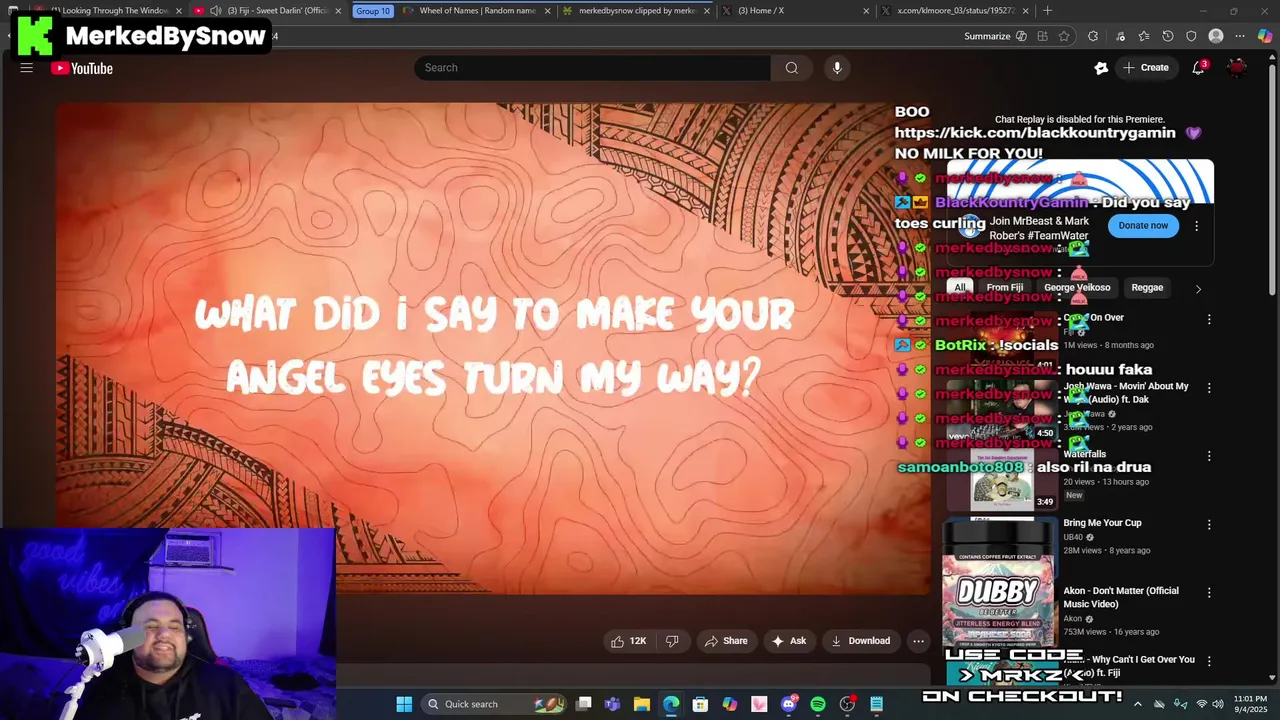Click the Share button
The image size is (1280, 720).
[x=725, y=641]
